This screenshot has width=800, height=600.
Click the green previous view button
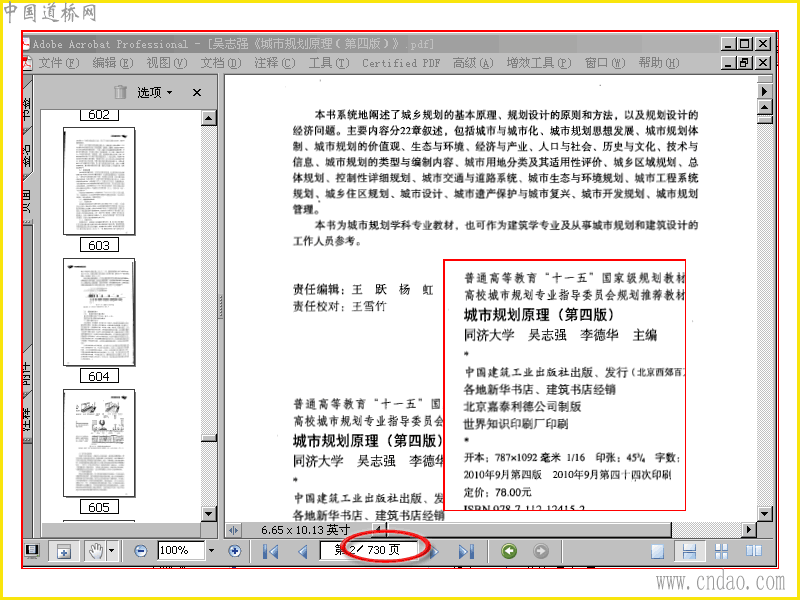tap(509, 551)
